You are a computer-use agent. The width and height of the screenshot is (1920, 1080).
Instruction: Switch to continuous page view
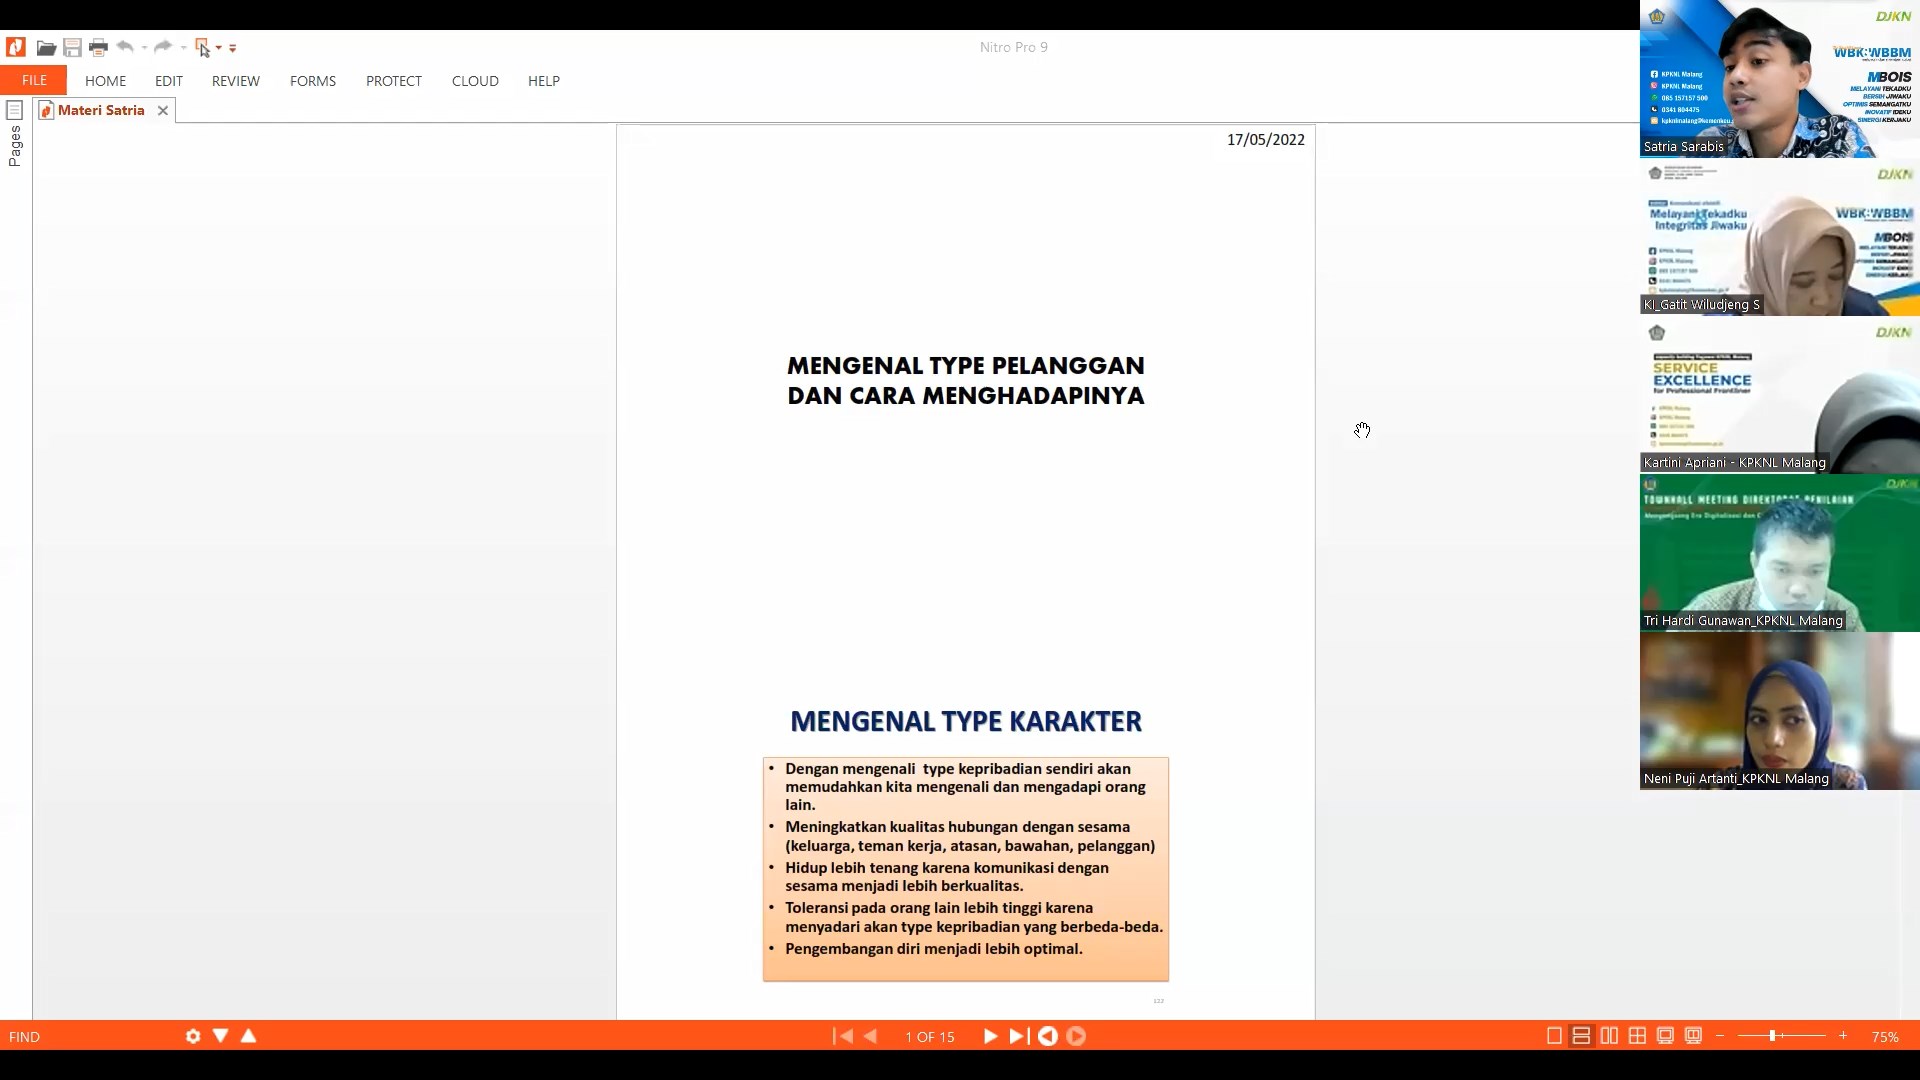click(1581, 1036)
